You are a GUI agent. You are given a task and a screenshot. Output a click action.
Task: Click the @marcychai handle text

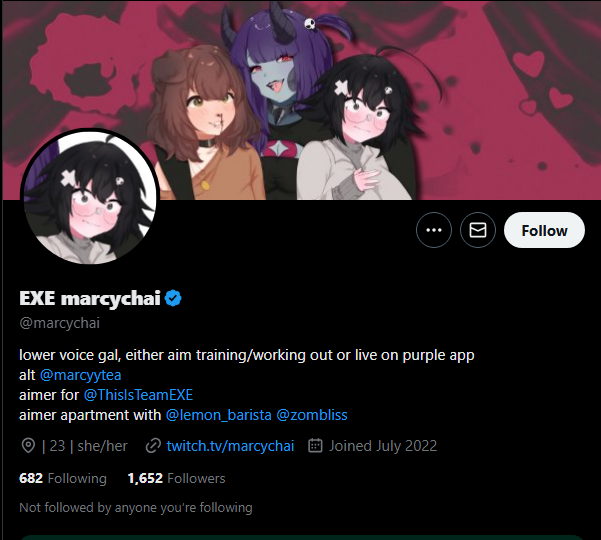59,323
